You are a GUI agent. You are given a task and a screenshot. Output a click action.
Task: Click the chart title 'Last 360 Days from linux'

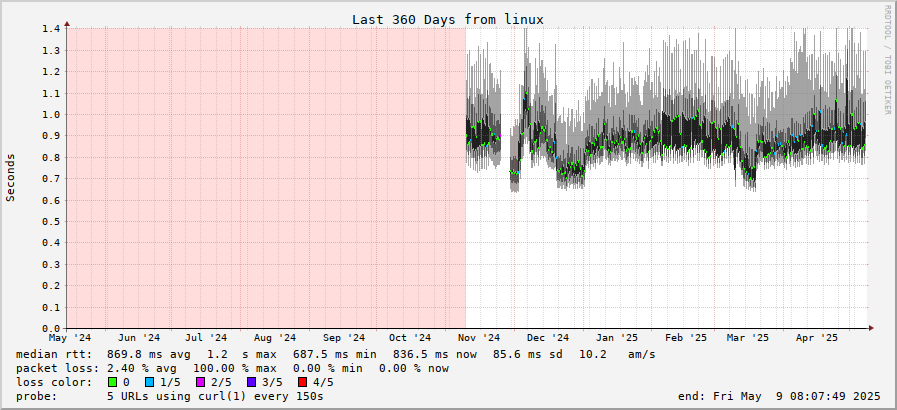pos(447,19)
